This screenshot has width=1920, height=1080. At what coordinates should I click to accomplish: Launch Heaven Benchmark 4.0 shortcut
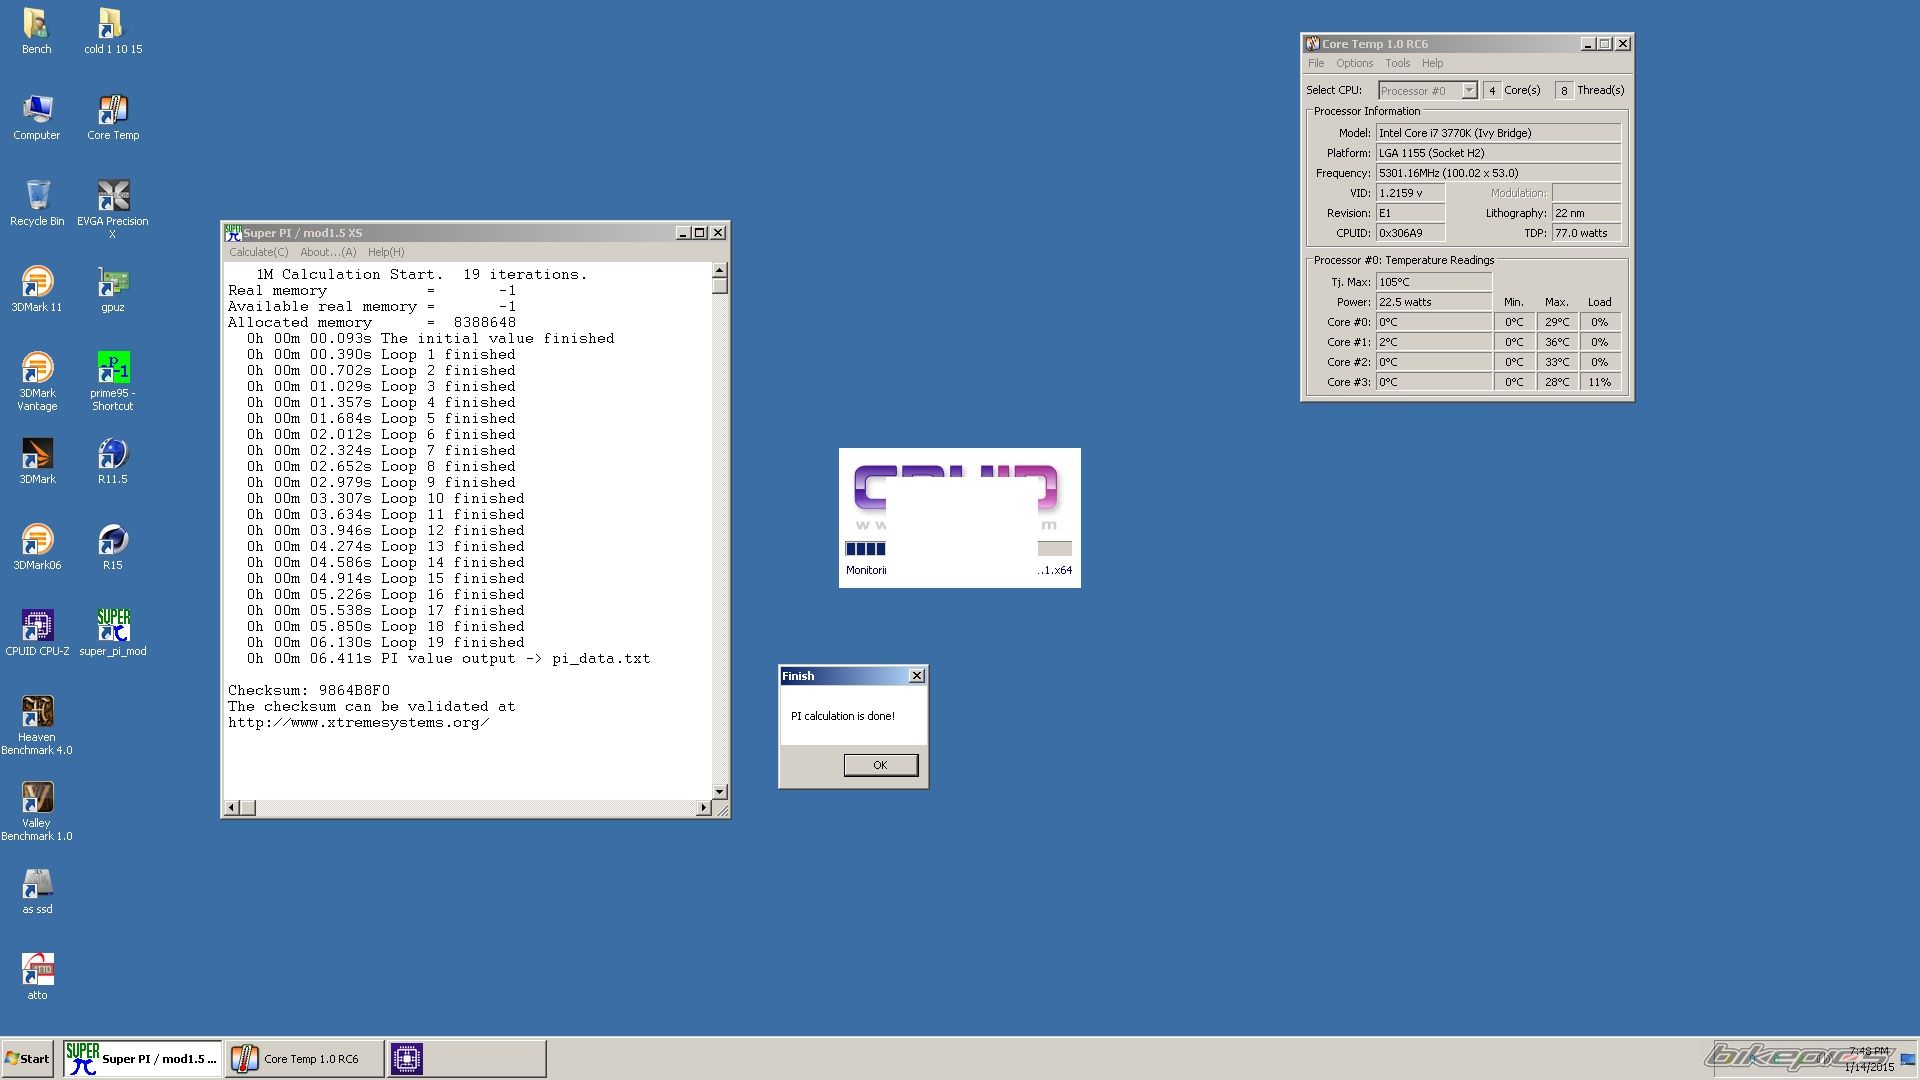tap(36, 725)
